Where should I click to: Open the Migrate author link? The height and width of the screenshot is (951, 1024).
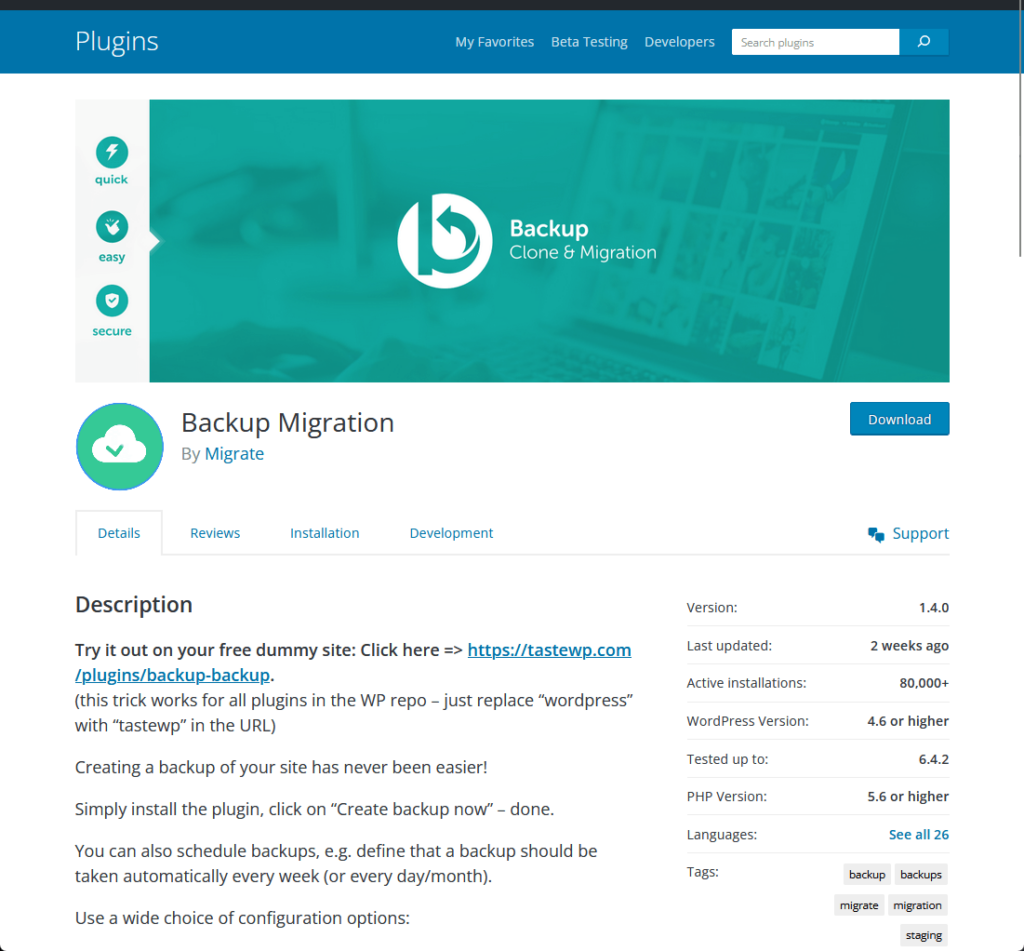pyautogui.click(x=234, y=454)
